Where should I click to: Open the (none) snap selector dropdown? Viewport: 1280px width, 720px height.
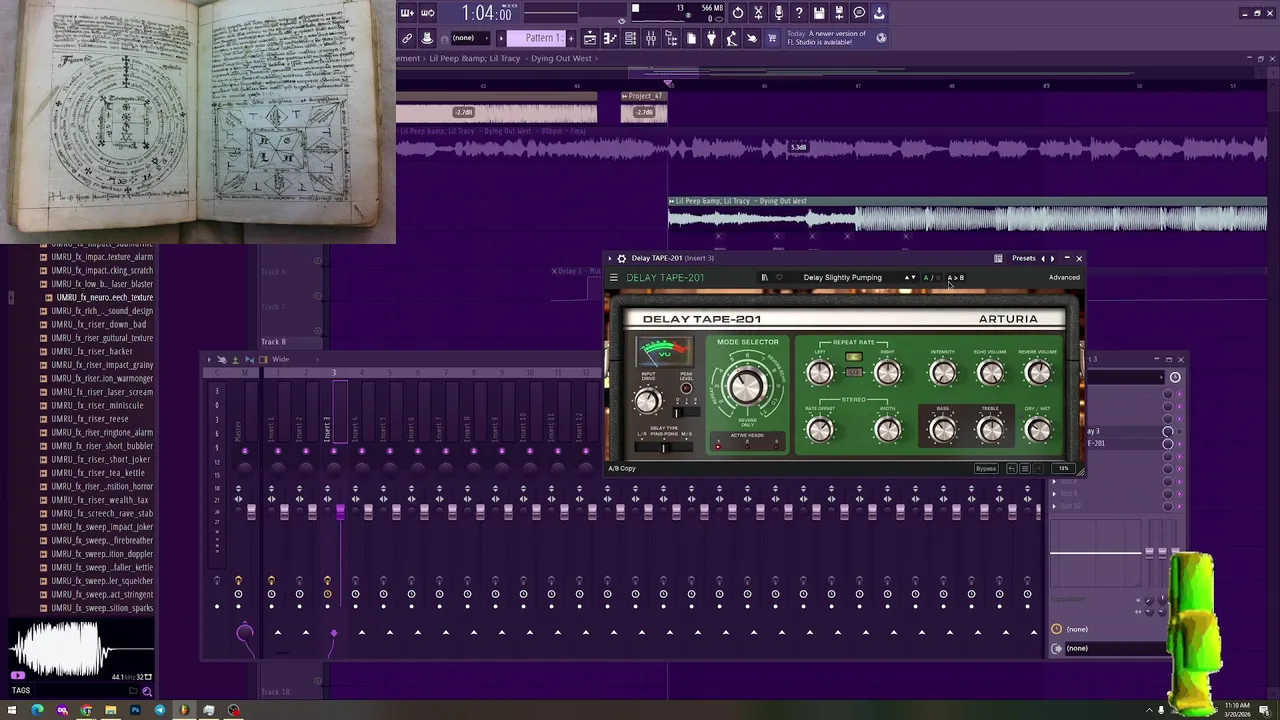click(470, 38)
